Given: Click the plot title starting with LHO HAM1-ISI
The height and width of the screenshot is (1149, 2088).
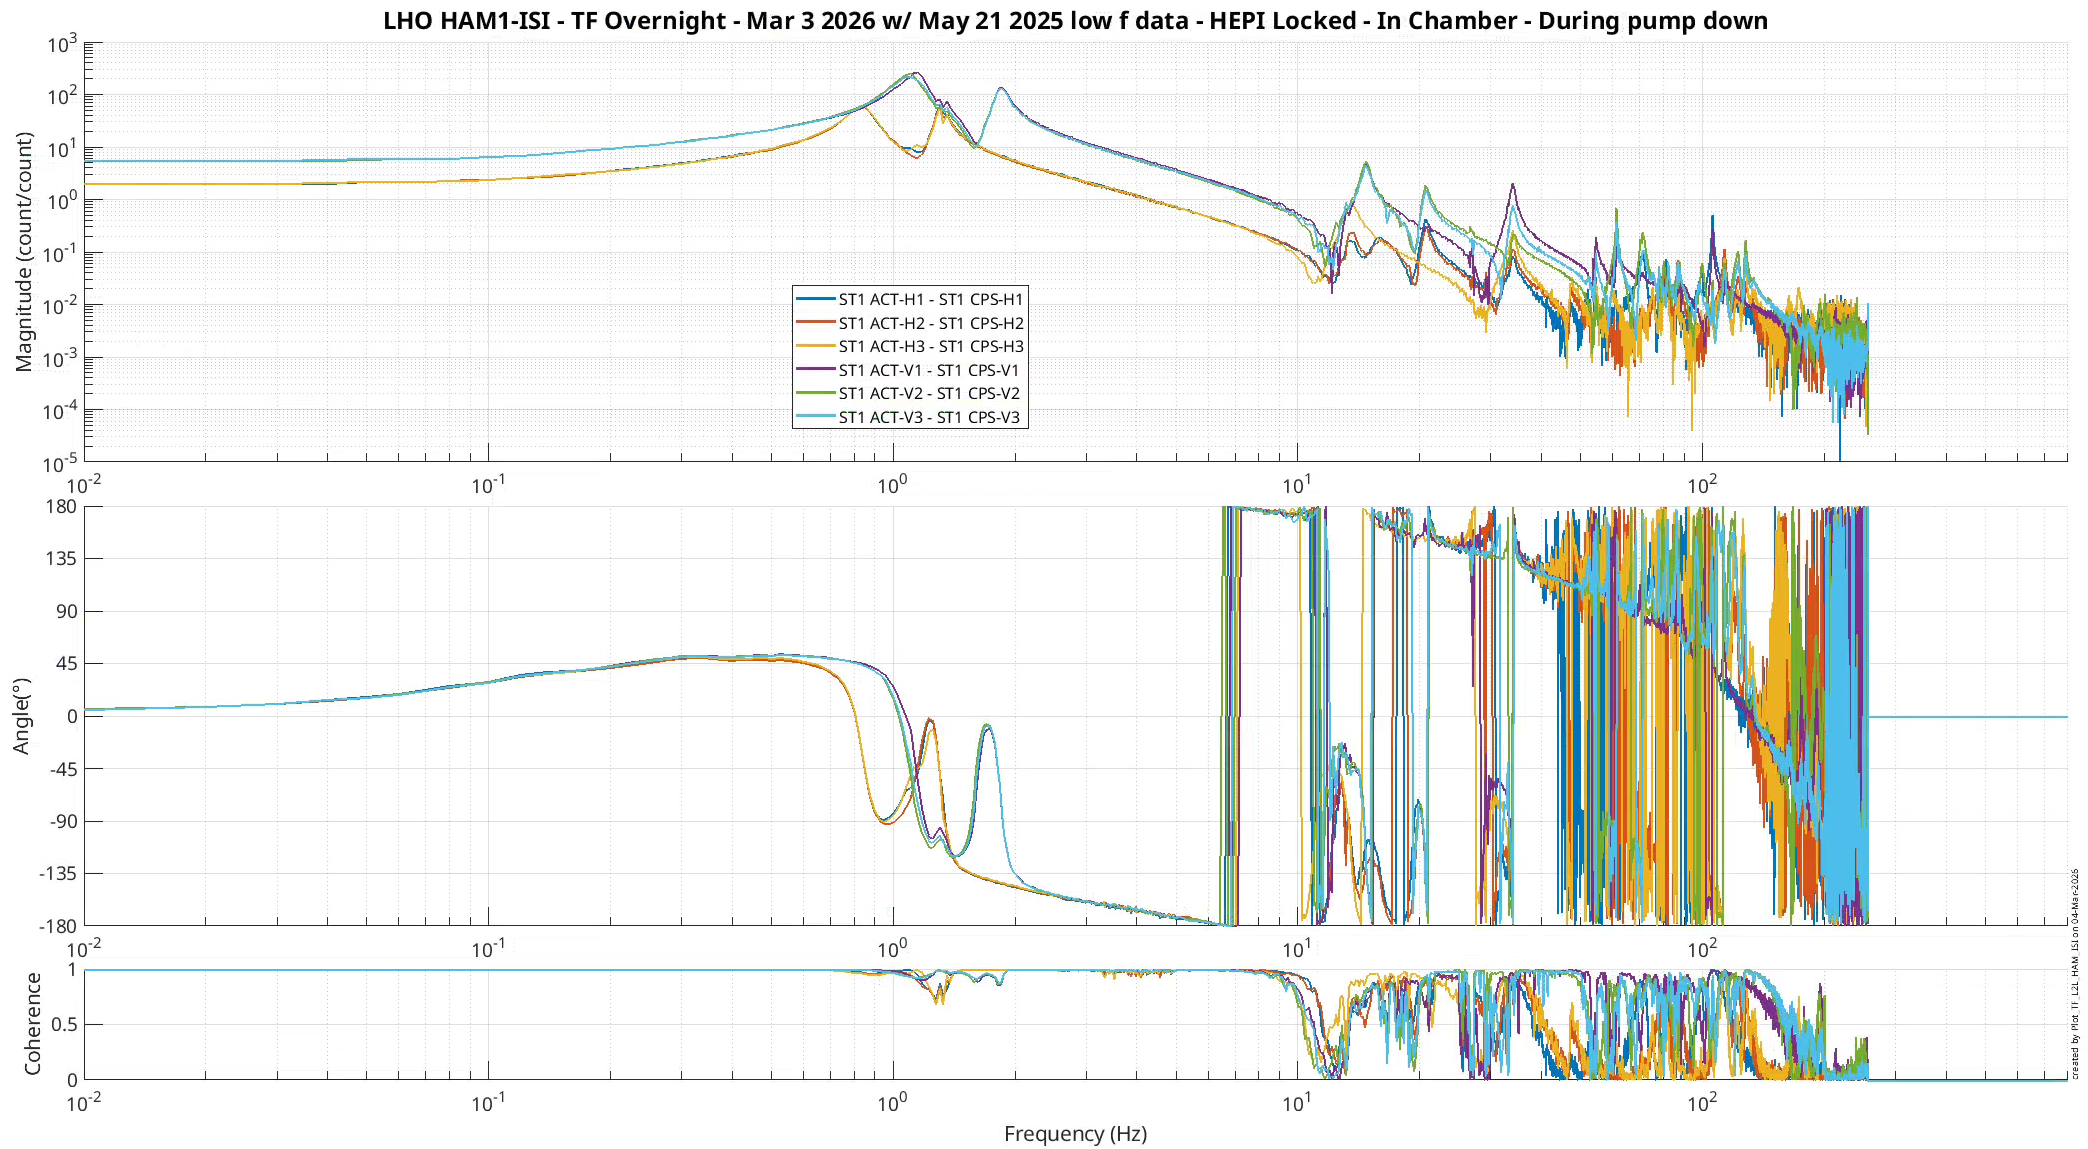Looking at the screenshot, I should pyautogui.click(x=1075, y=21).
